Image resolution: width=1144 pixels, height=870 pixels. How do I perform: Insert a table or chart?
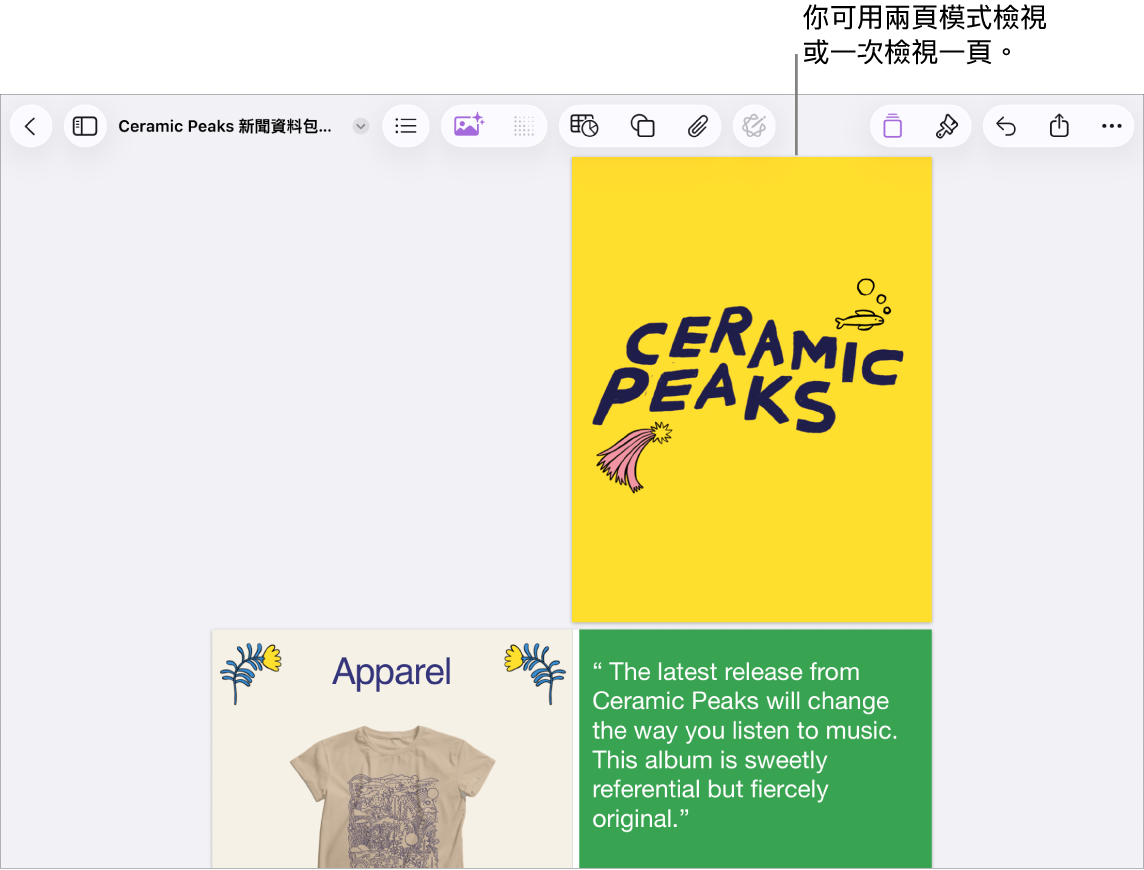[x=584, y=126]
